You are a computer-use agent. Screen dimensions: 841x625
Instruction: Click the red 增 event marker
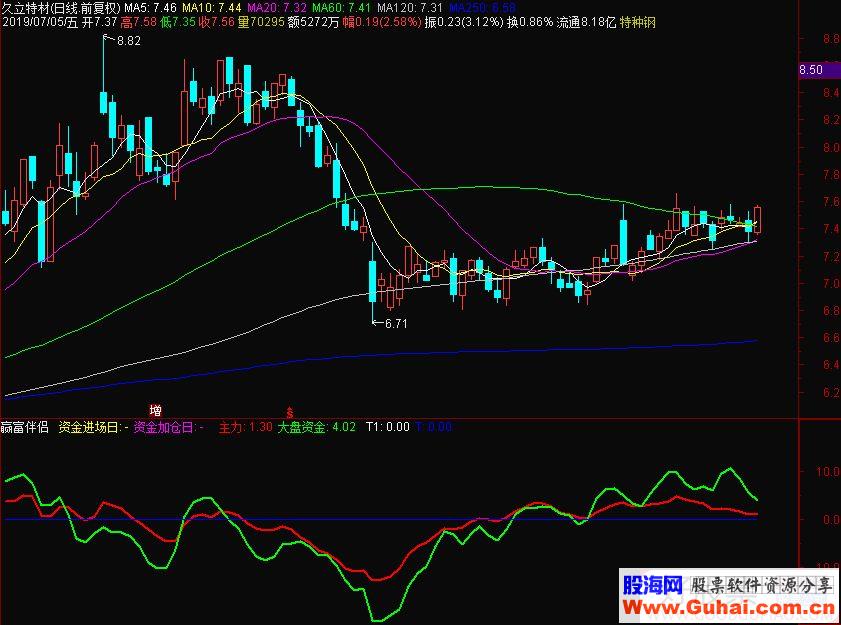point(156,411)
